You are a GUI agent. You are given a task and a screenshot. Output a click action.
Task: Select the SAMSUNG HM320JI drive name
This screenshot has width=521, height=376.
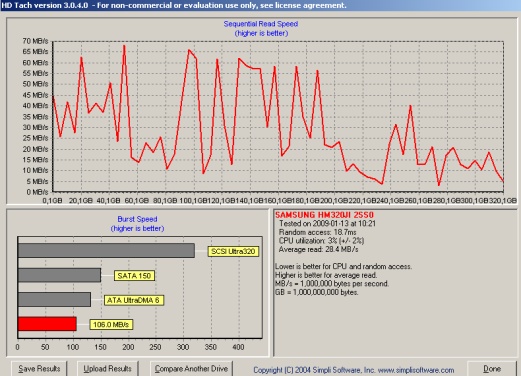324,215
